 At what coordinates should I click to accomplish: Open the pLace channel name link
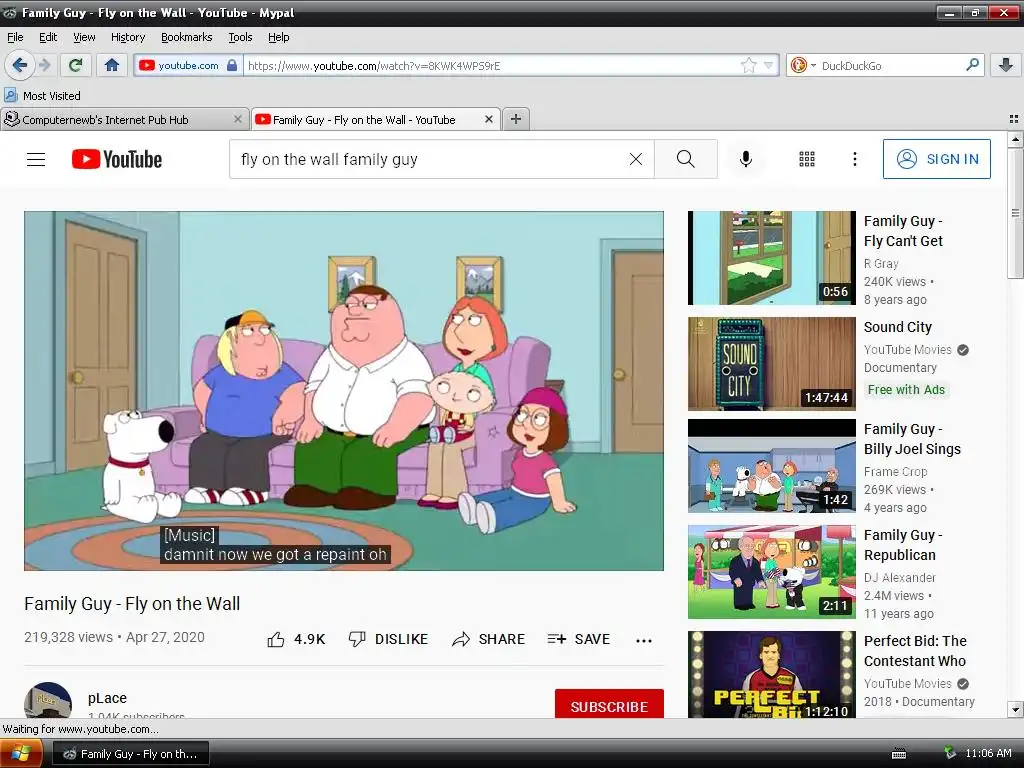[107, 698]
